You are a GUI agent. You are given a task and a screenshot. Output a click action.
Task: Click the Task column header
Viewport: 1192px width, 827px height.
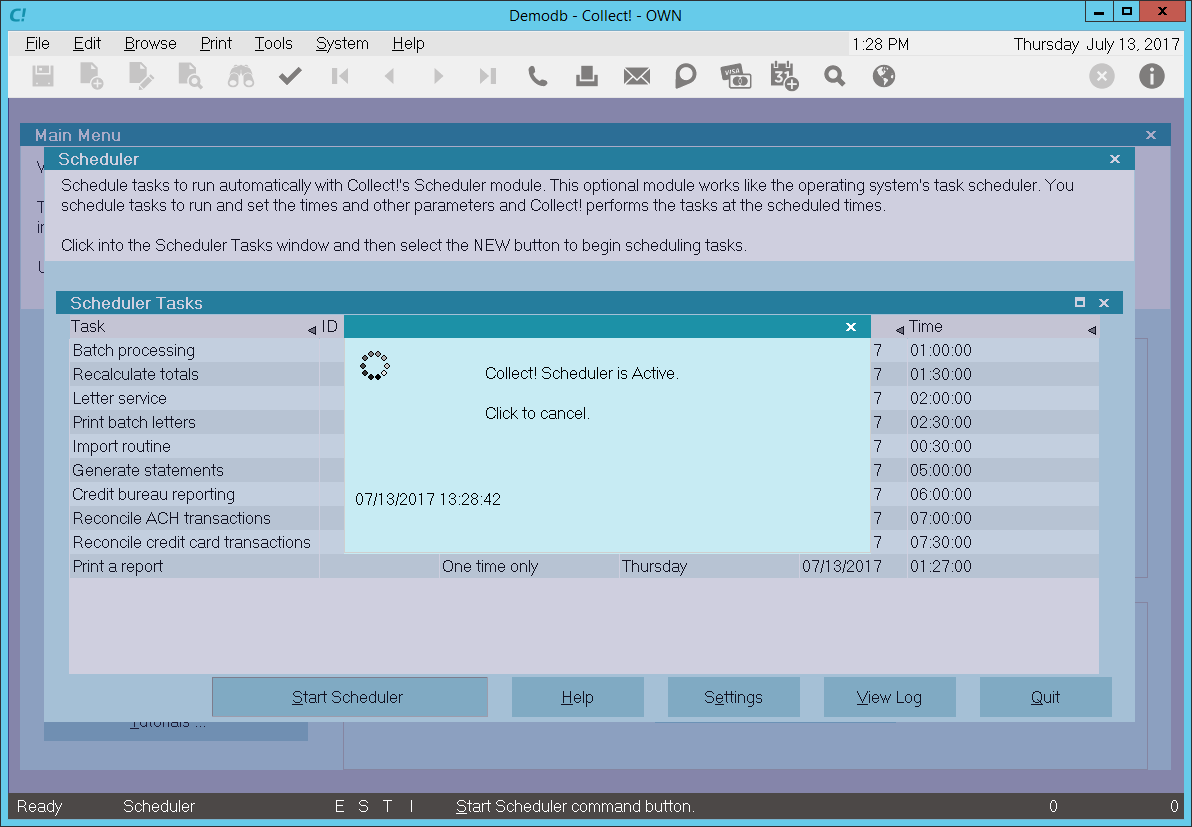coord(88,326)
